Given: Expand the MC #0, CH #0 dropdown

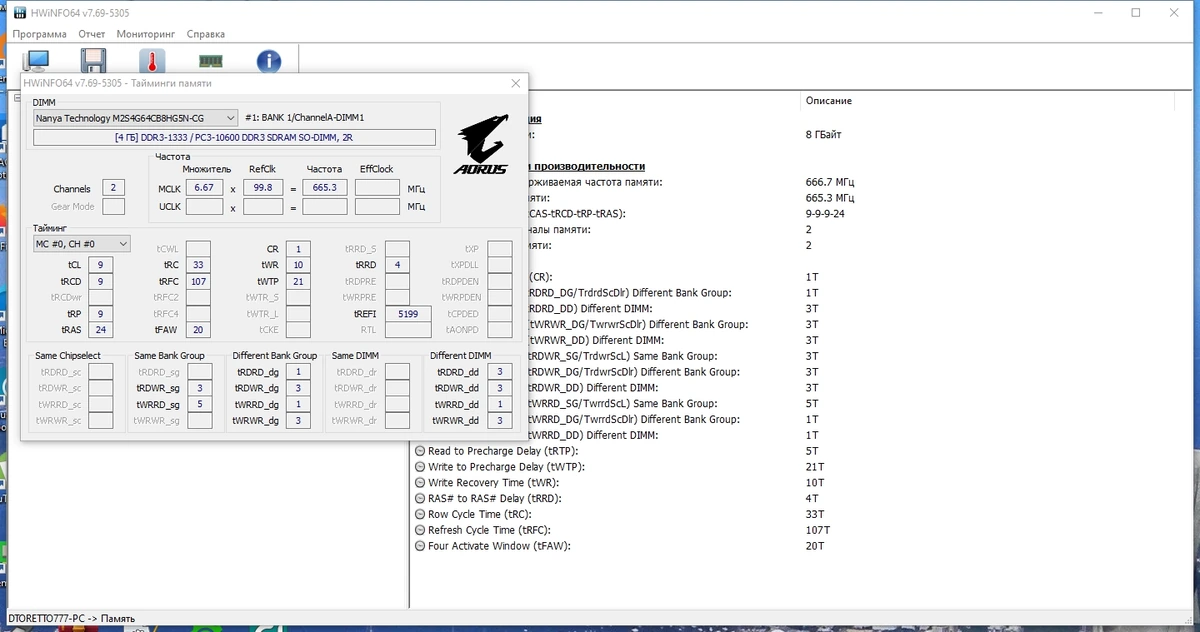Looking at the screenshot, I should coord(81,243).
